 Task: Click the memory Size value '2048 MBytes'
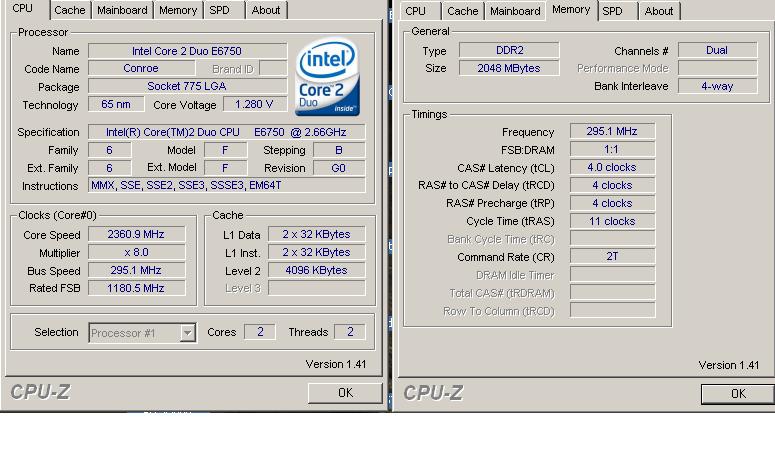[x=510, y=68]
